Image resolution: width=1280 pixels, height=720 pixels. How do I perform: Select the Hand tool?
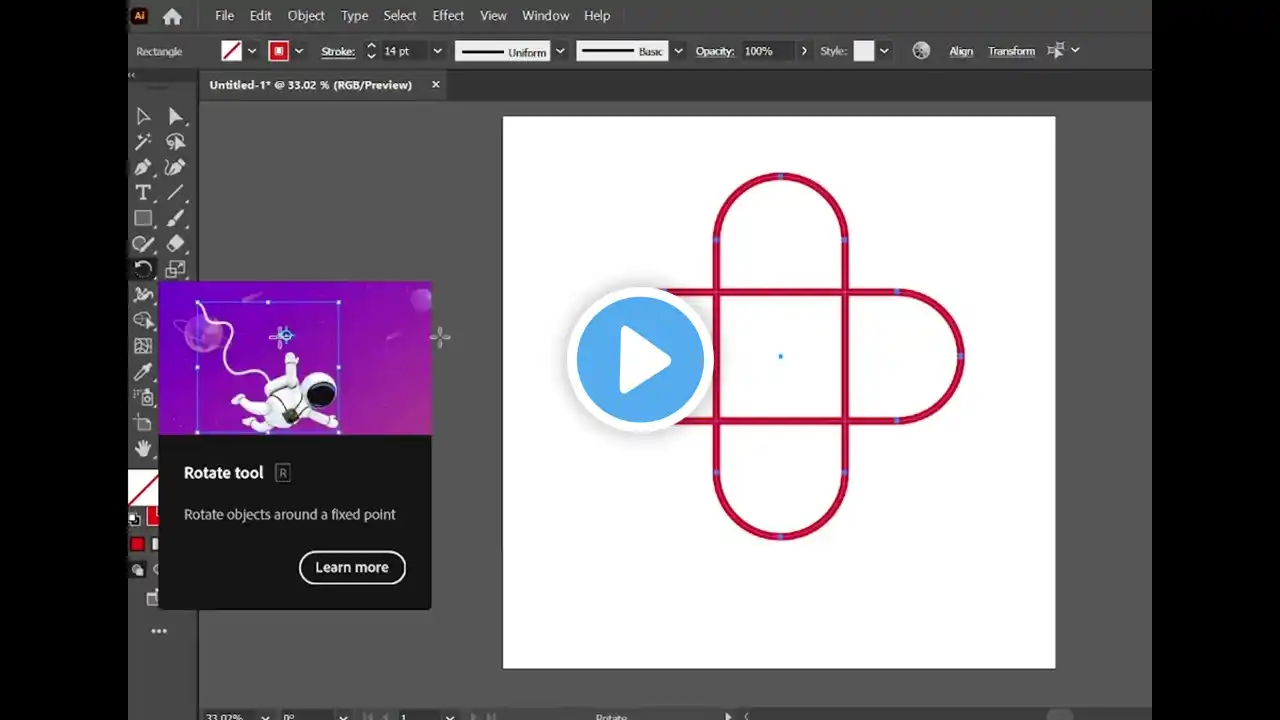point(143,449)
